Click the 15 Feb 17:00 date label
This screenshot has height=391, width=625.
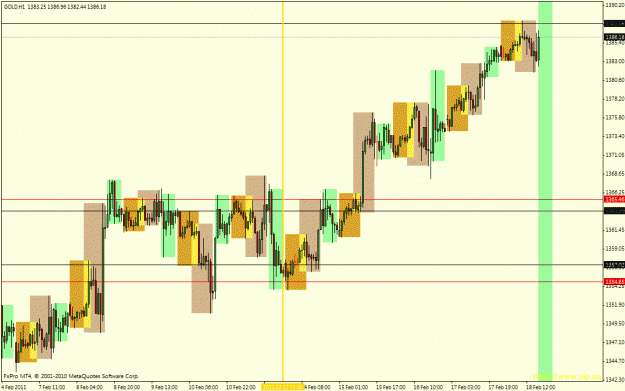(x=391, y=387)
